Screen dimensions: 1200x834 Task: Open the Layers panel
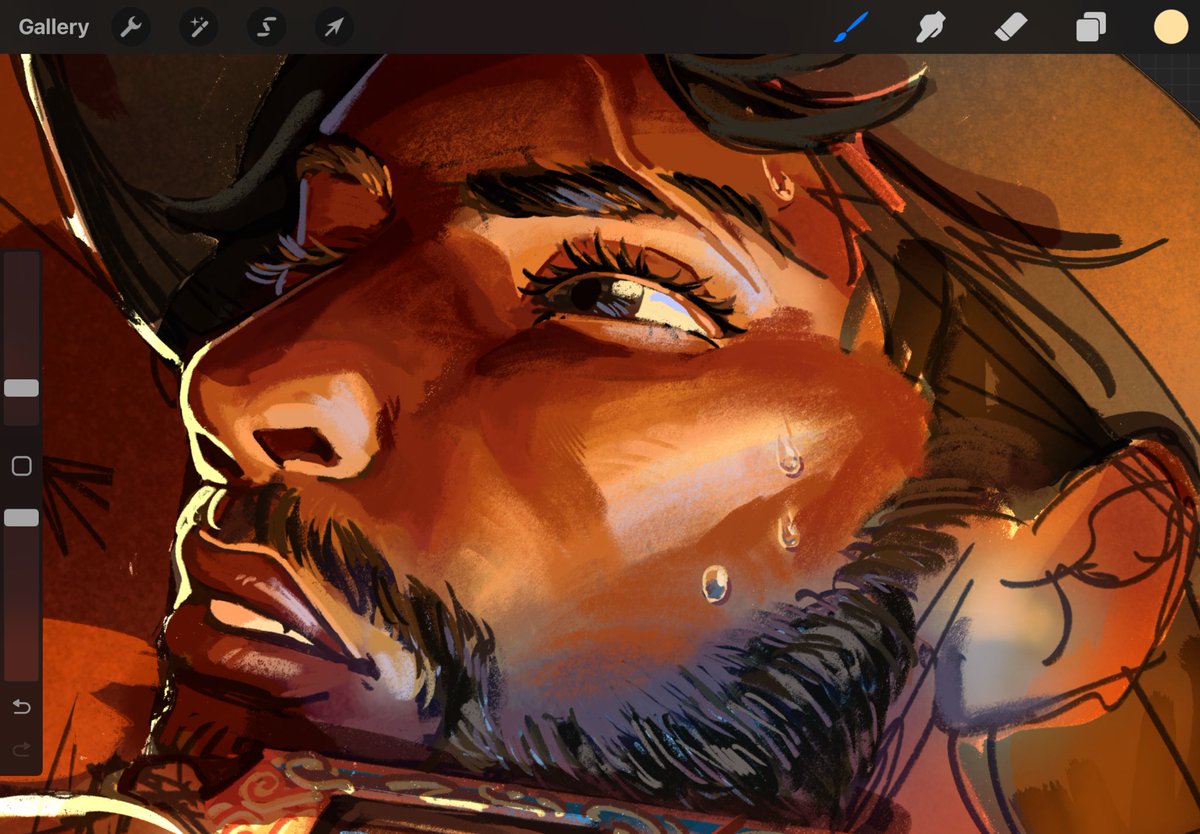click(1090, 27)
